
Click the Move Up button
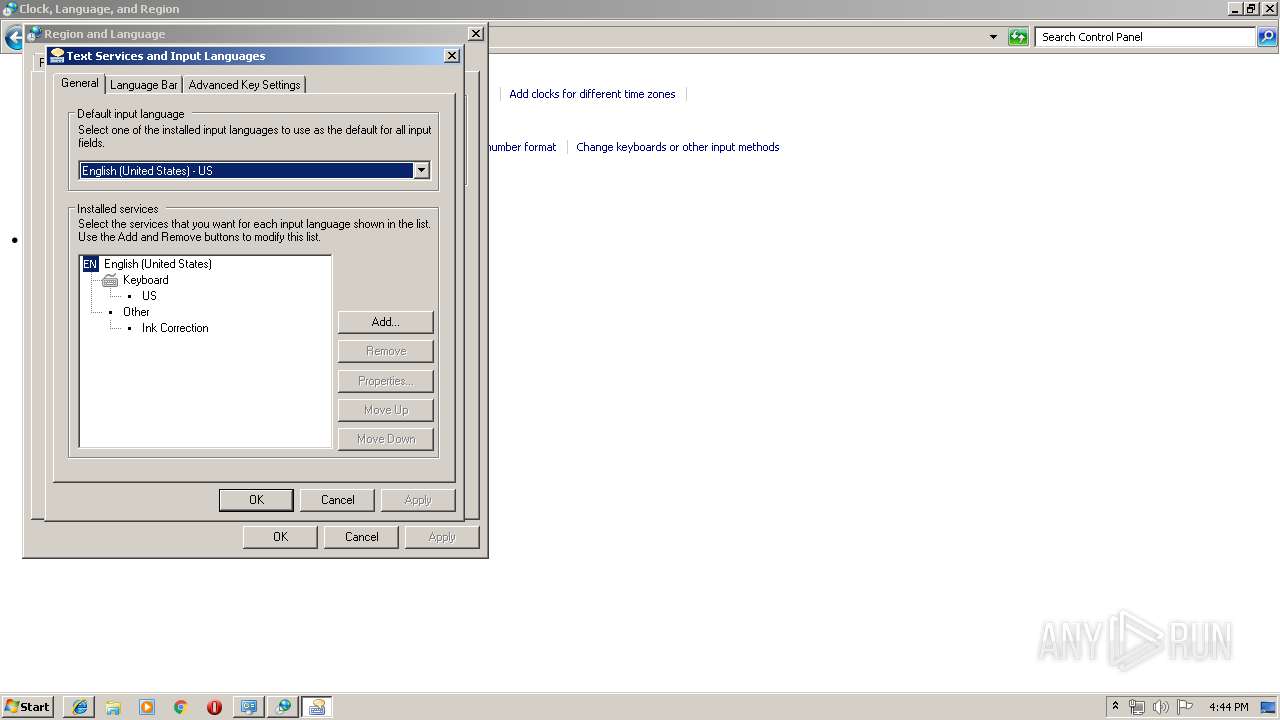coord(386,410)
